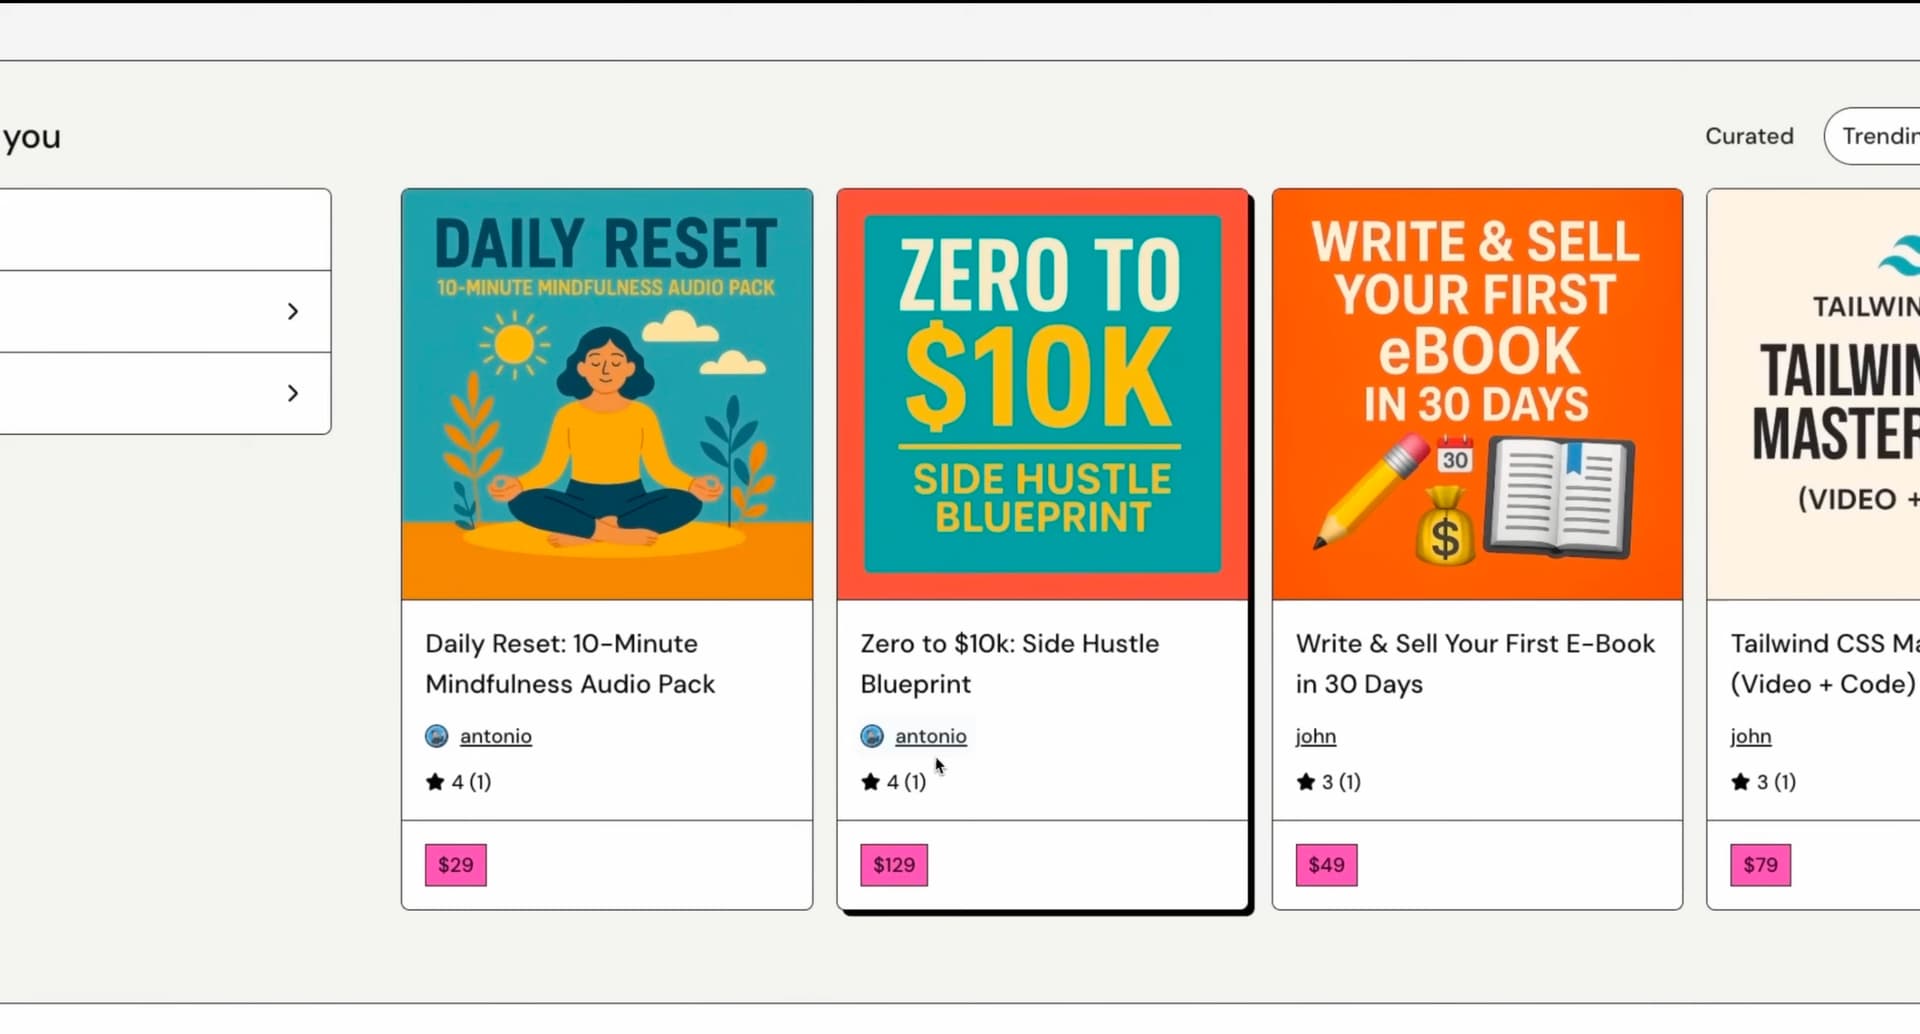Open john's profile from E-Book card
The image size is (1920, 1034).
[1316, 737]
